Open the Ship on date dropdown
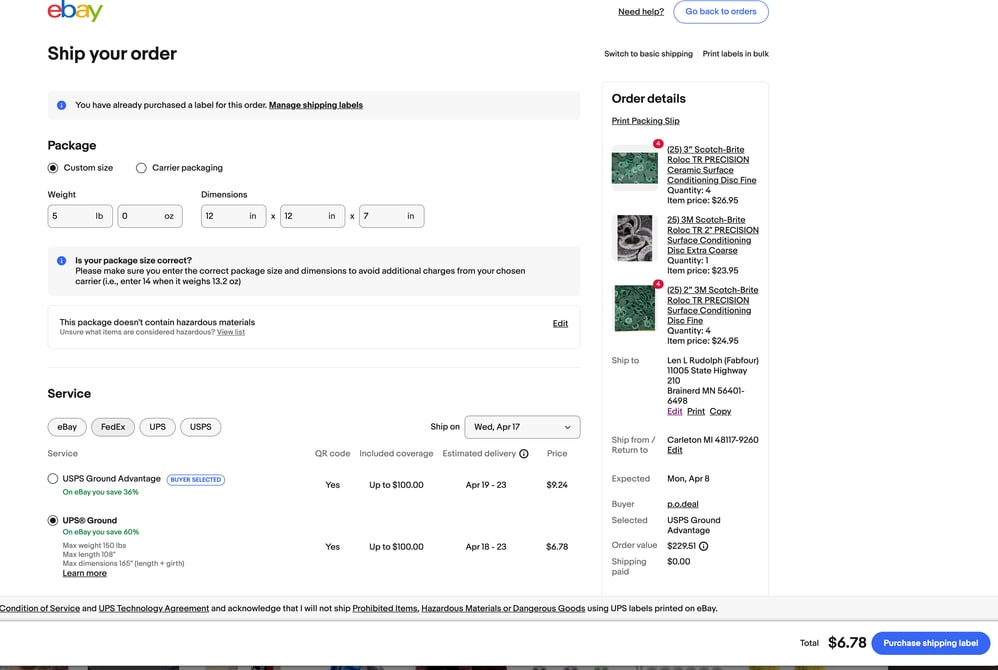This screenshot has width=998, height=670. (522, 427)
